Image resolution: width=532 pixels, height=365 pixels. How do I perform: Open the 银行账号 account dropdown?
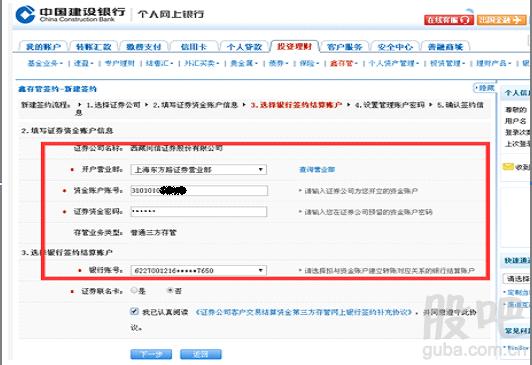pyautogui.click(x=198, y=270)
